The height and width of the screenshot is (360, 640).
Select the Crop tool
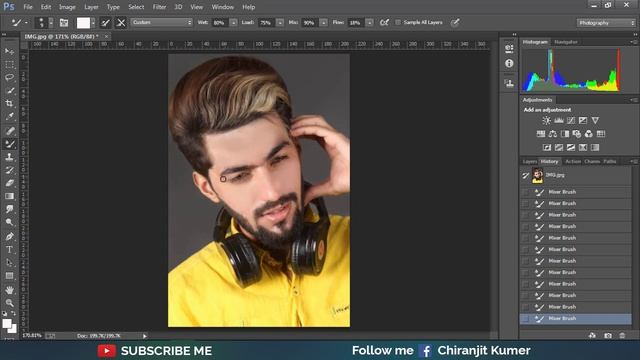tap(9, 103)
